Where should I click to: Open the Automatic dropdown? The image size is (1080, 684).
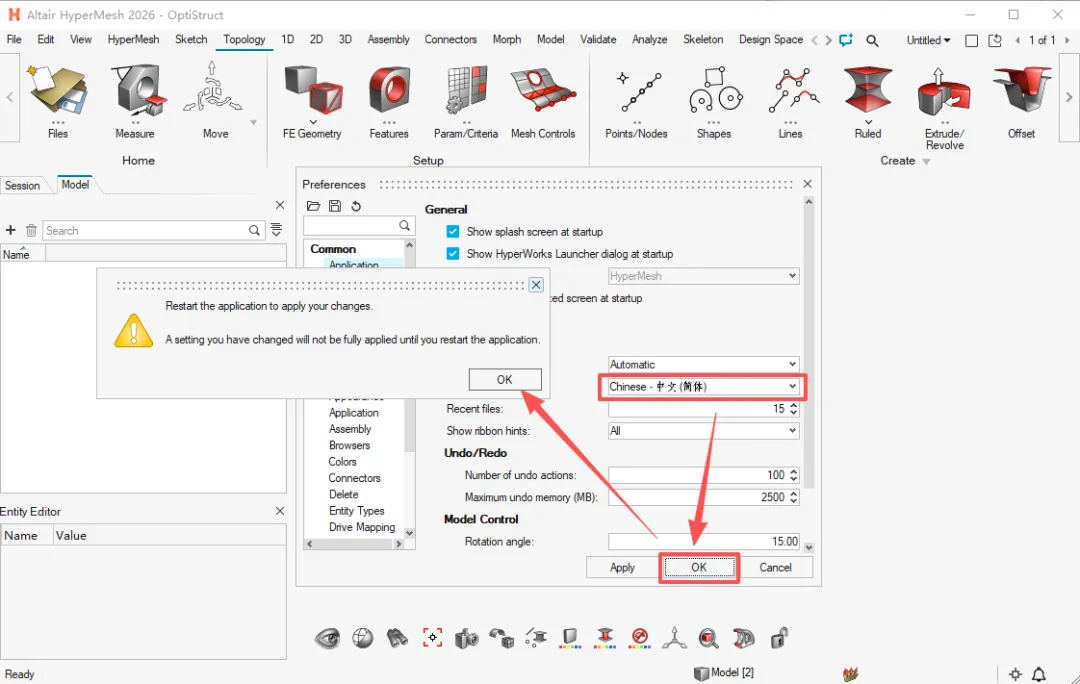point(703,364)
